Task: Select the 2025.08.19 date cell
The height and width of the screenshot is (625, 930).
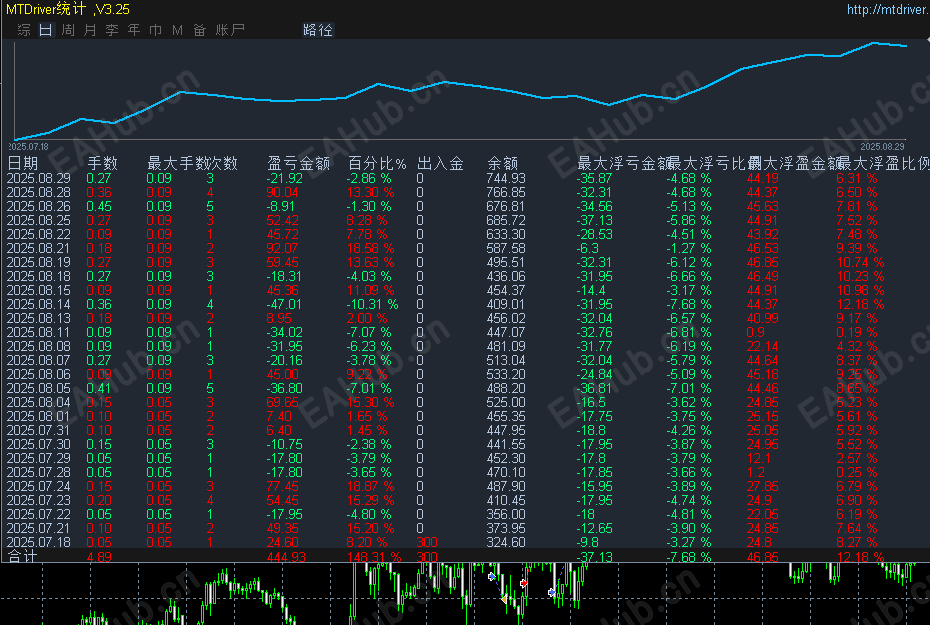Action: point(39,263)
